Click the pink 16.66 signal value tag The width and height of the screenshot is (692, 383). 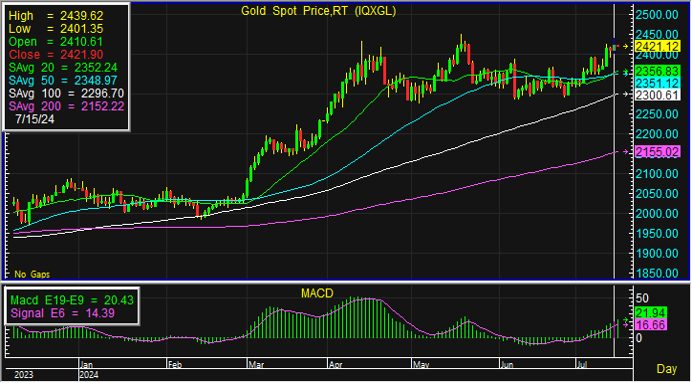pyautogui.click(x=651, y=325)
